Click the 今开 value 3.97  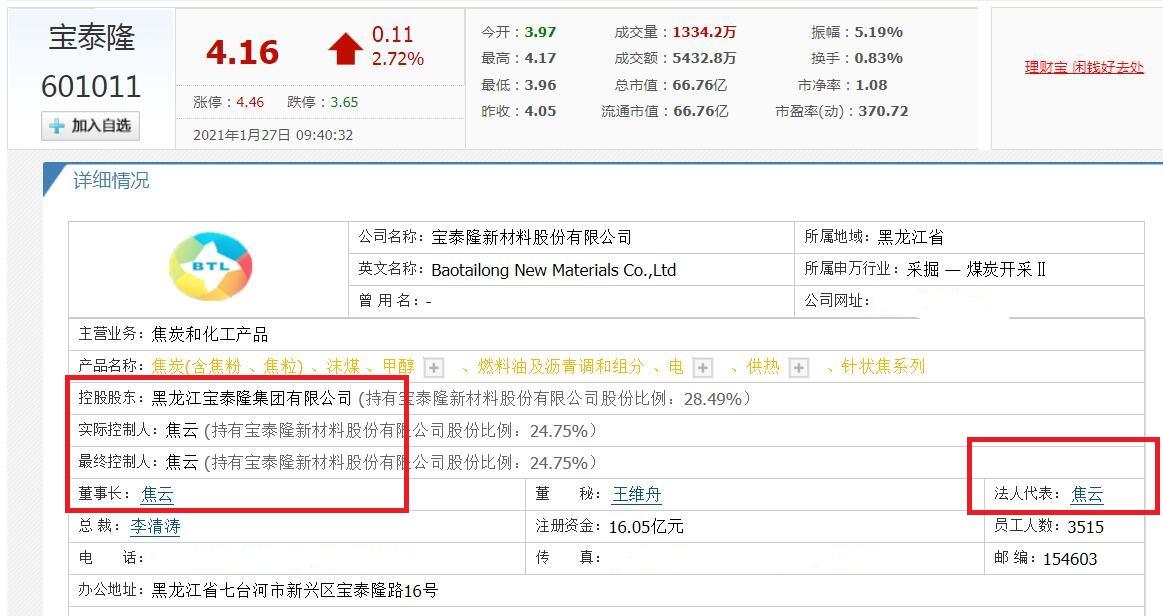pos(540,32)
